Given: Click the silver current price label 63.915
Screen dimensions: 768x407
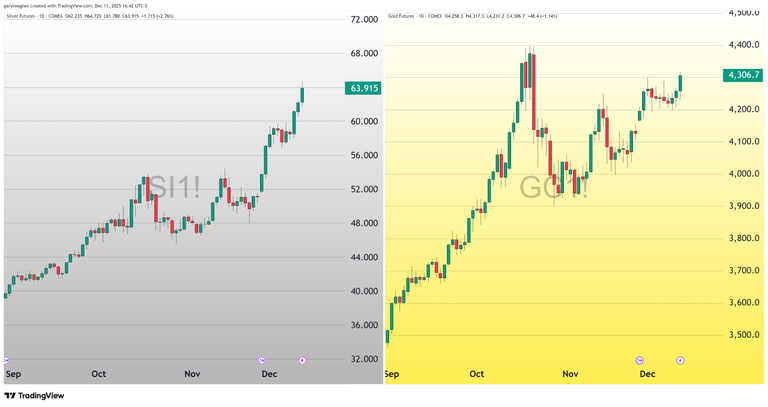Looking at the screenshot, I should click(362, 88).
